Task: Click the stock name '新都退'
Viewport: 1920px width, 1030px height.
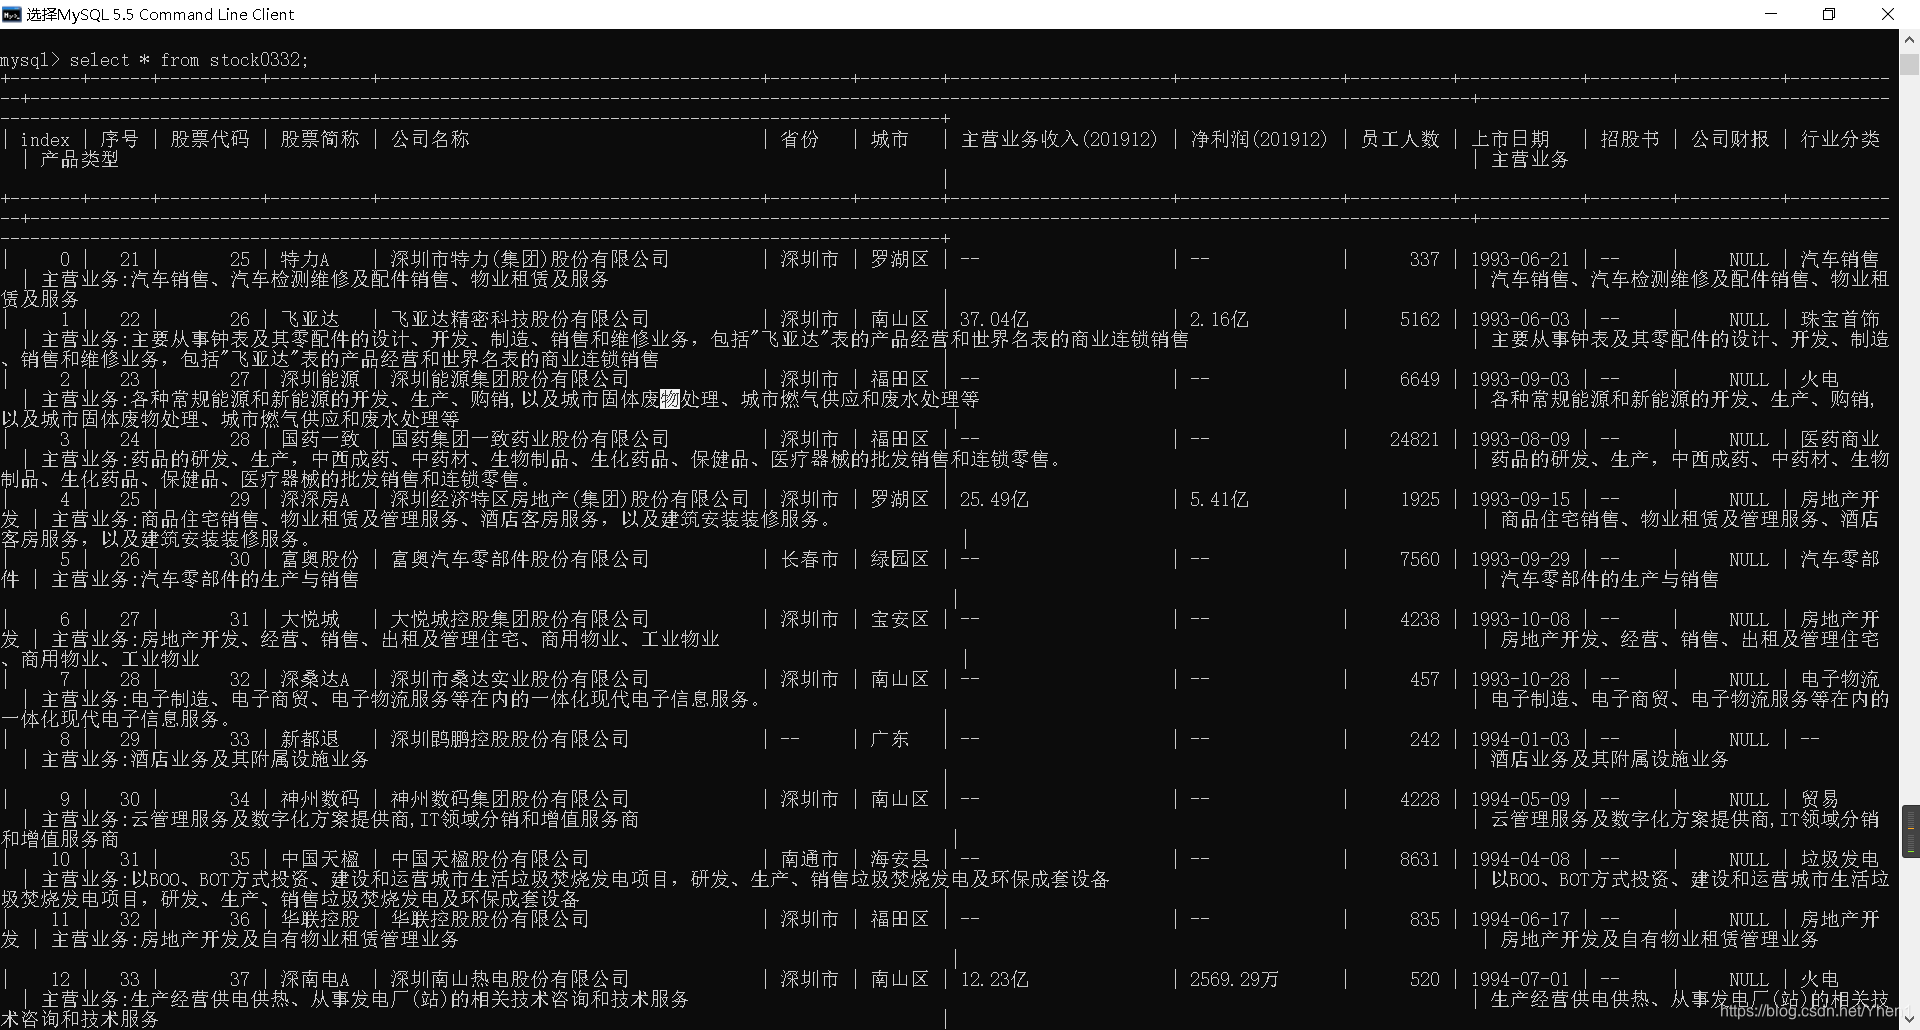Action: [309, 739]
